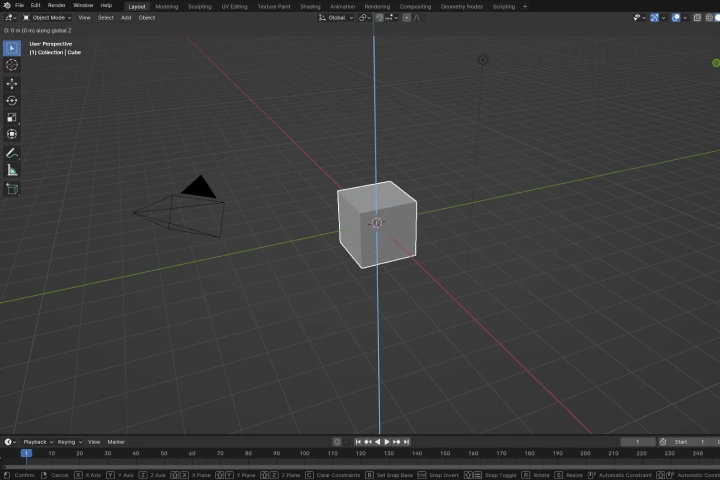
Task: Toggle proportional editing
Action: point(406,18)
